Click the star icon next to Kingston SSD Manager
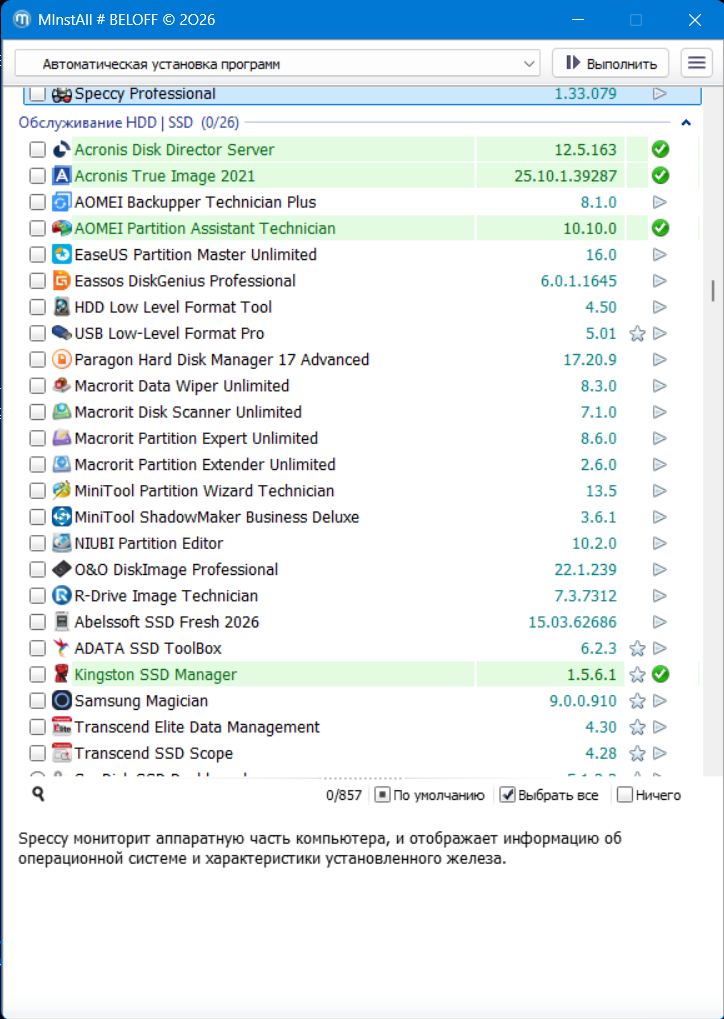 coord(637,675)
